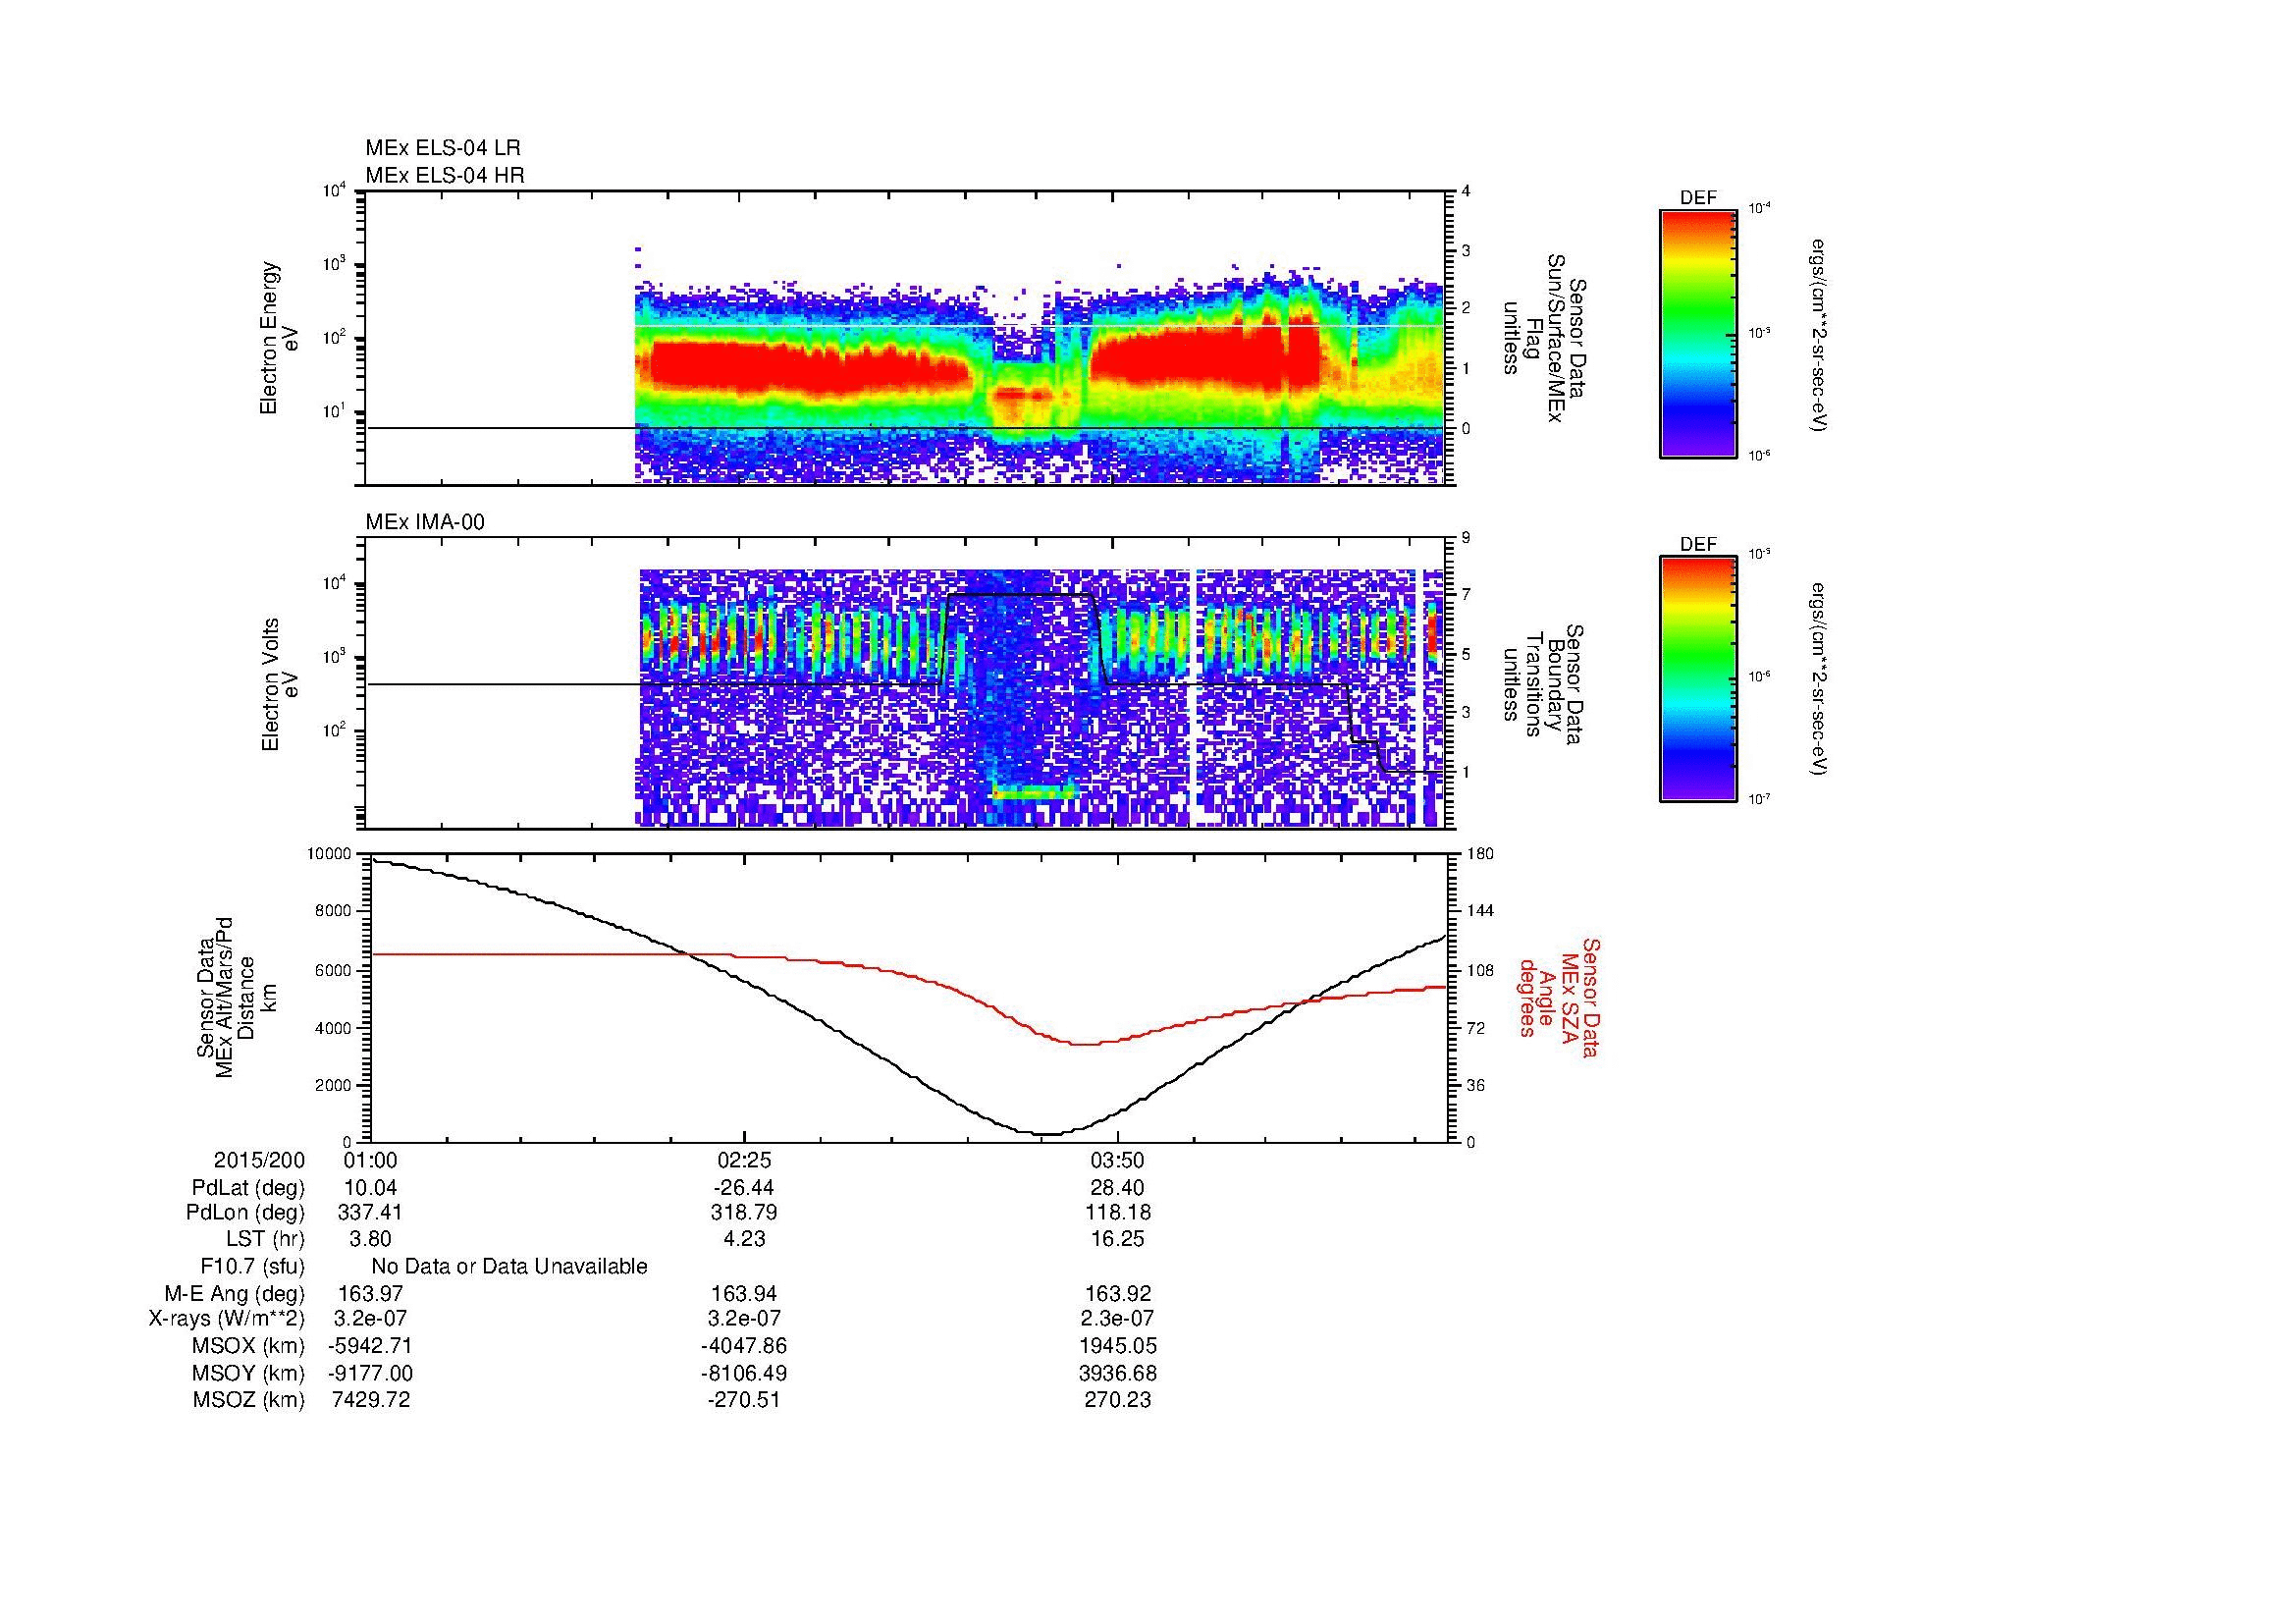The width and height of the screenshot is (2296, 1623).
Task: Click the MSOX value '1945.05'
Action: (1118, 1346)
